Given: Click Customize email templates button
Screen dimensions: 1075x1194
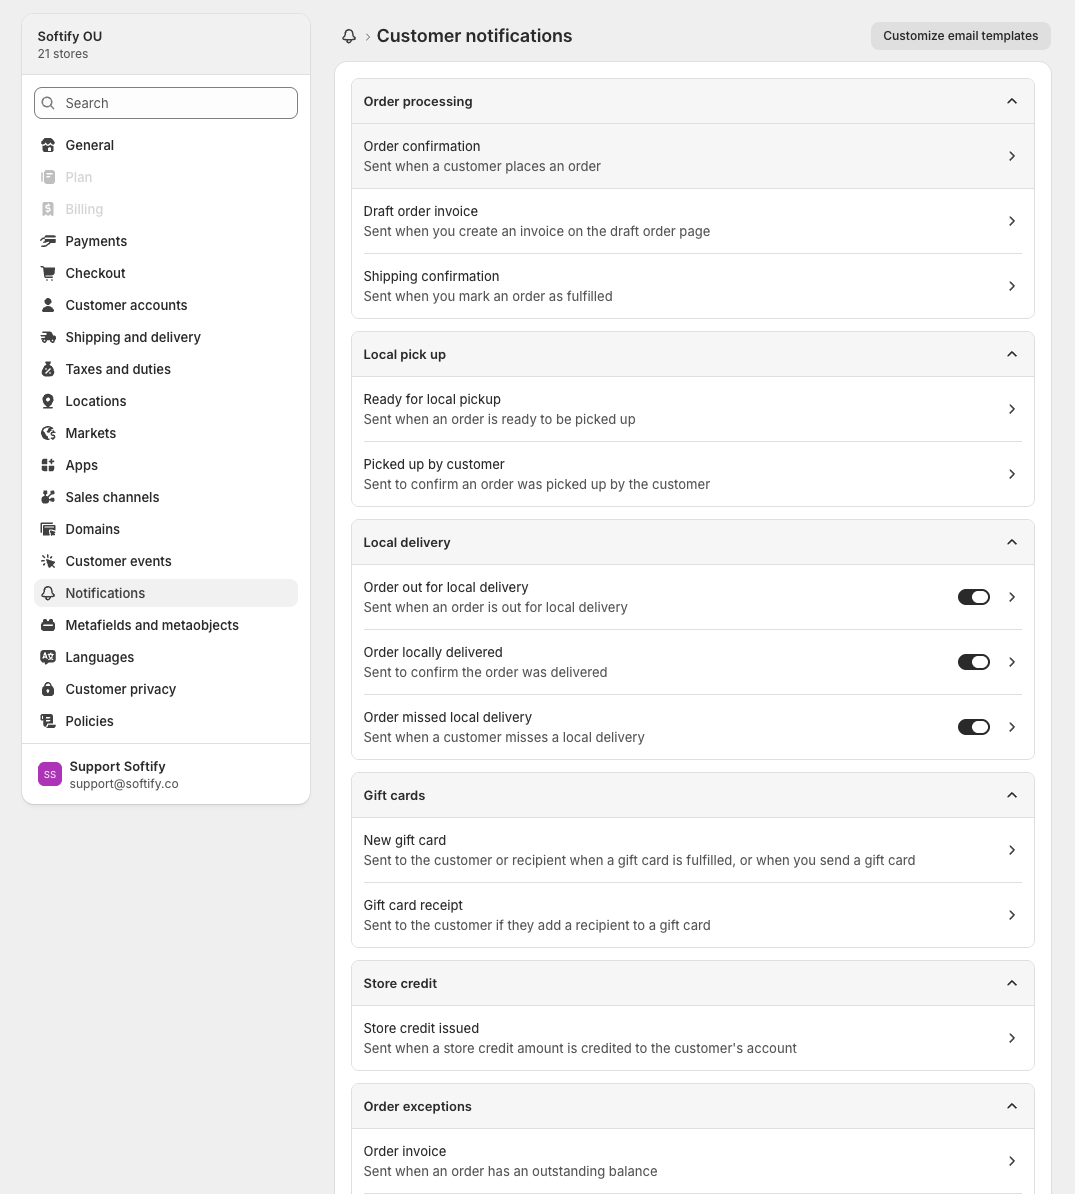Looking at the screenshot, I should tap(961, 36).
